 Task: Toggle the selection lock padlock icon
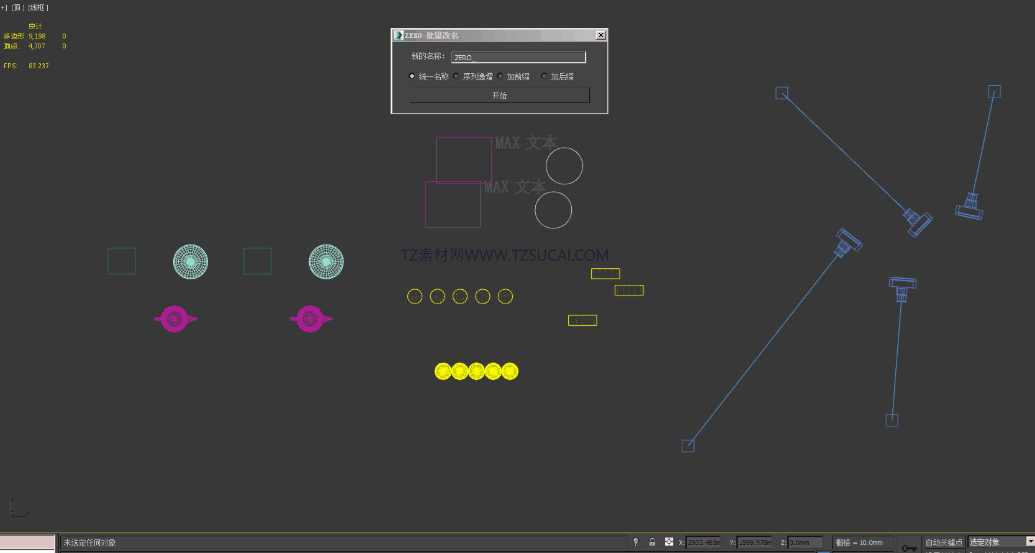[x=652, y=542]
